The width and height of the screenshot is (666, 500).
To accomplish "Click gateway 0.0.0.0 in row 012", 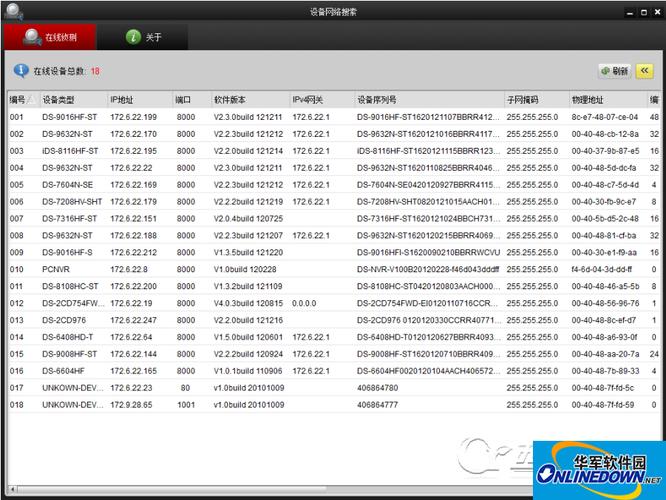I will click(x=304, y=303).
